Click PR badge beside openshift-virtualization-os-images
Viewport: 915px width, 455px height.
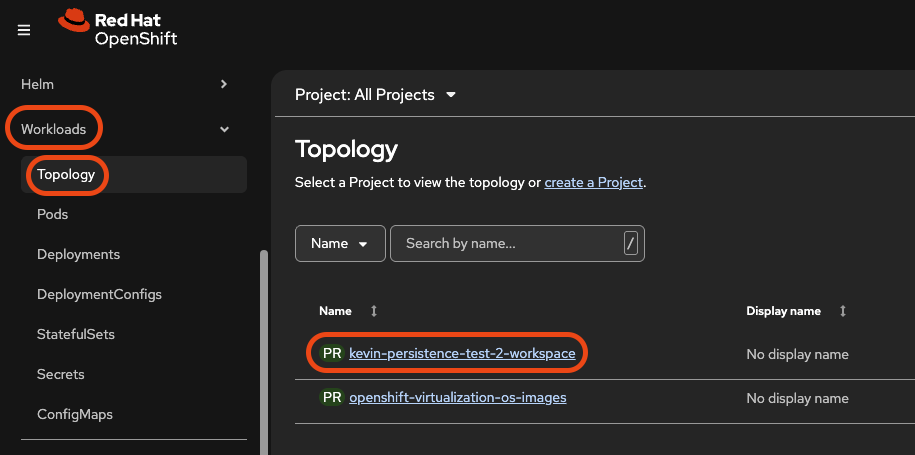(332, 398)
